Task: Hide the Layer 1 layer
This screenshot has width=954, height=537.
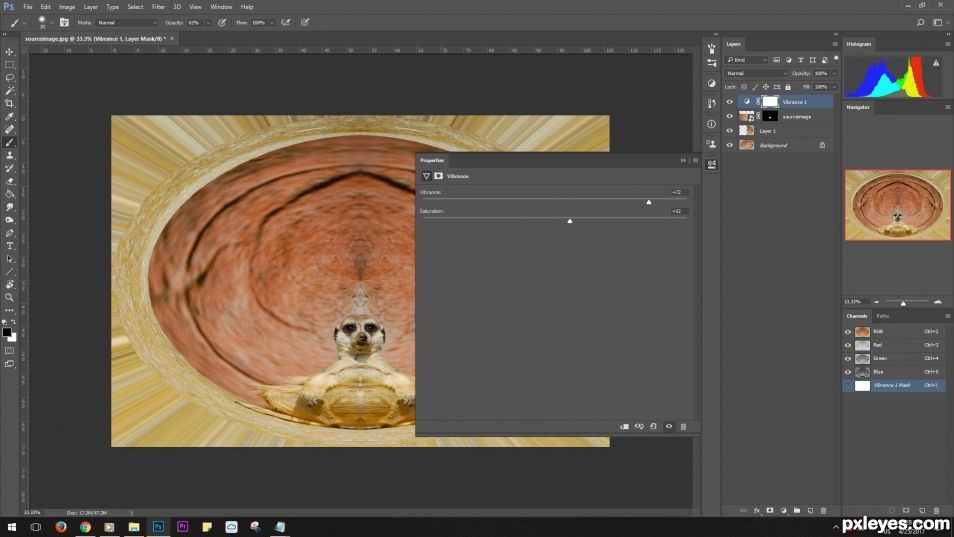Action: [x=729, y=131]
